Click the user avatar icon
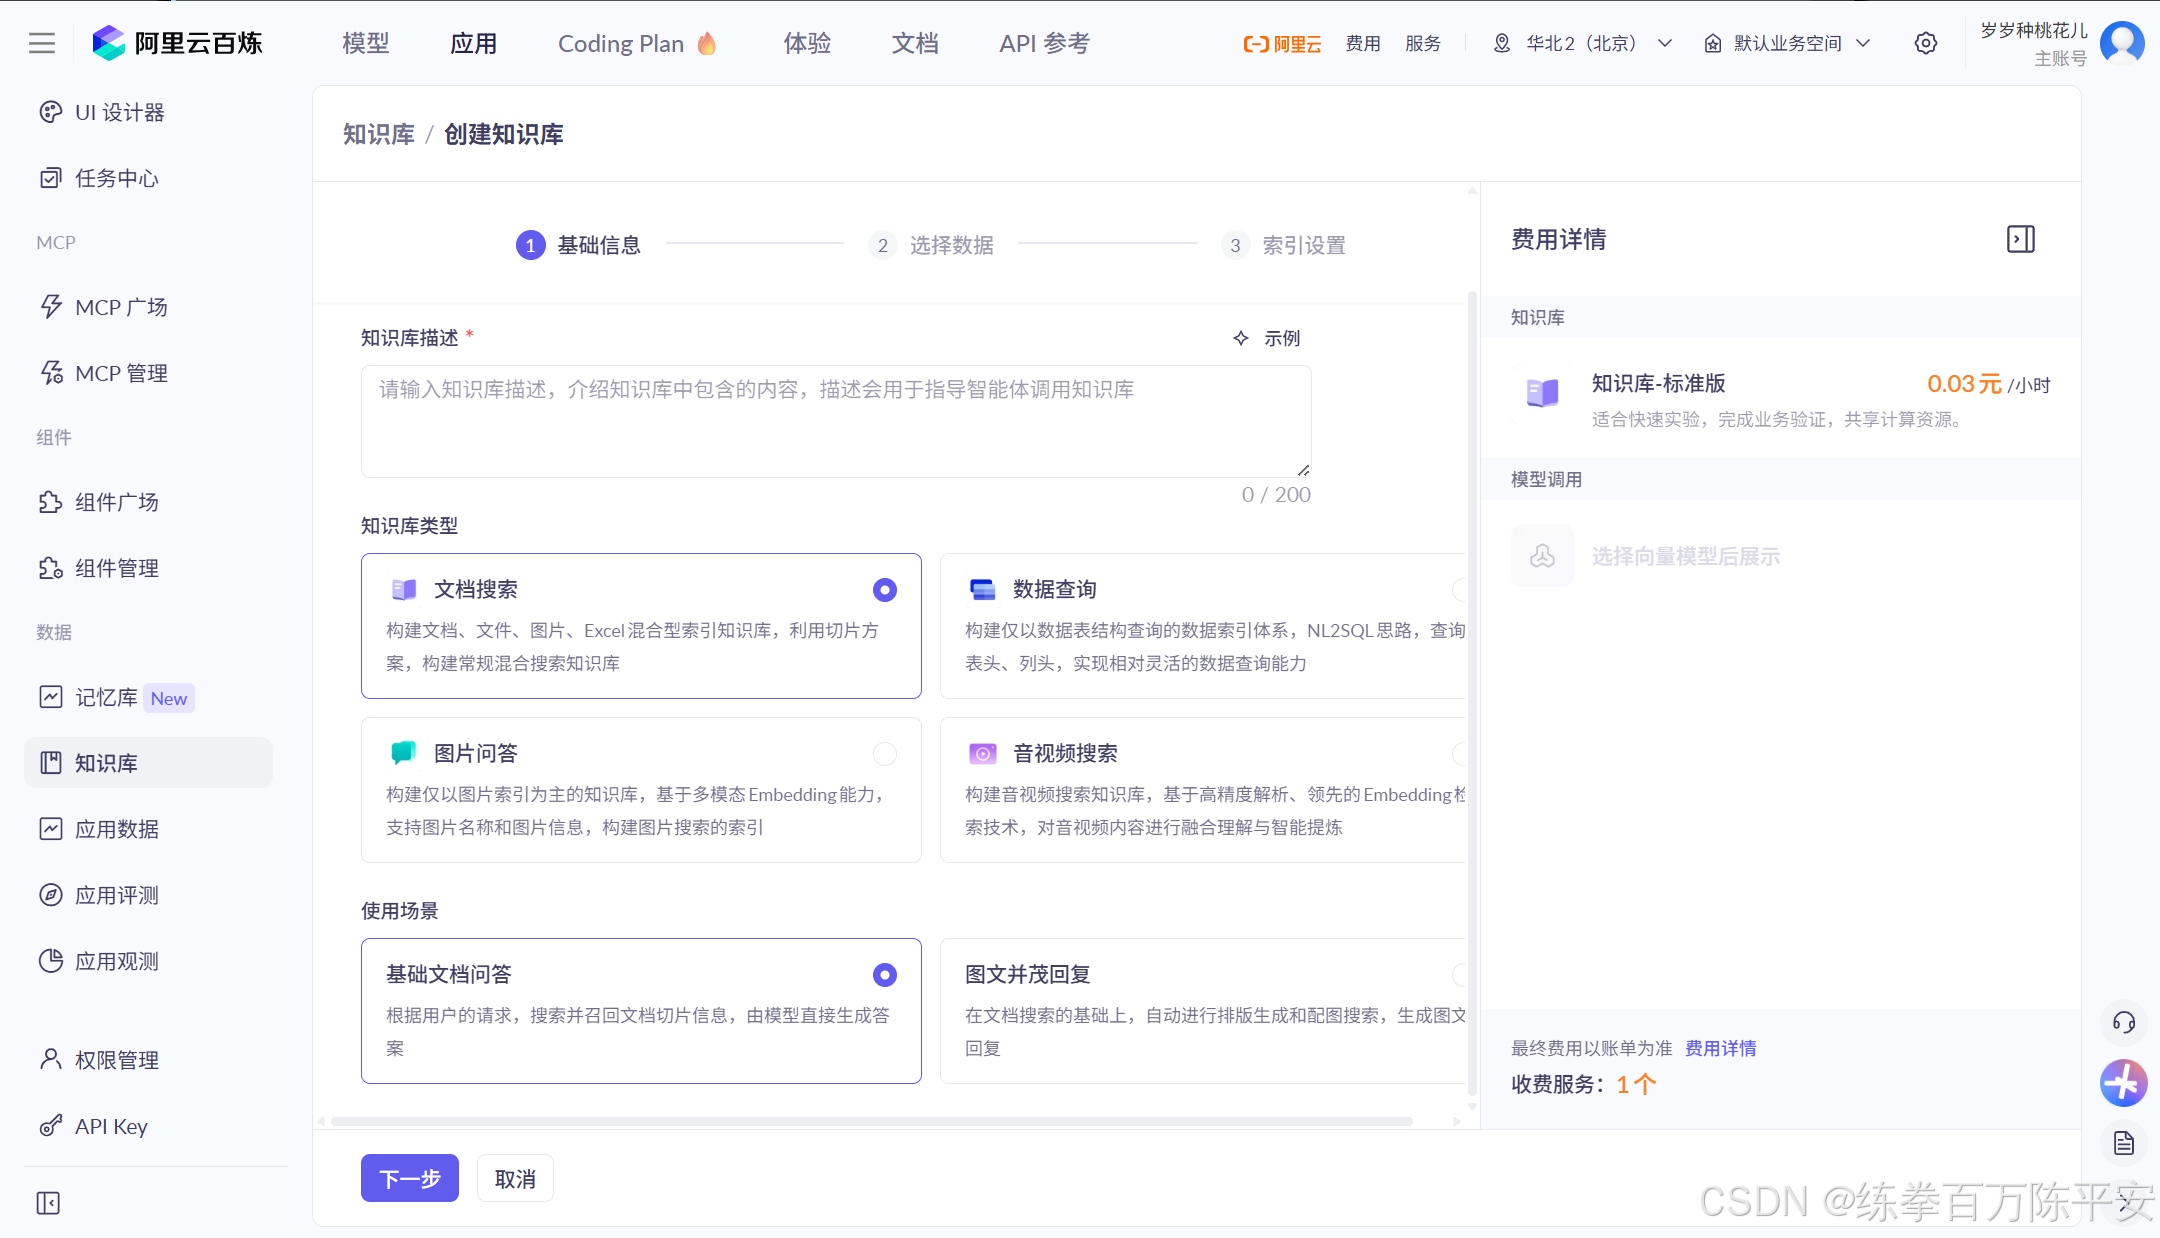This screenshot has height=1238, width=2160. 2121,43
